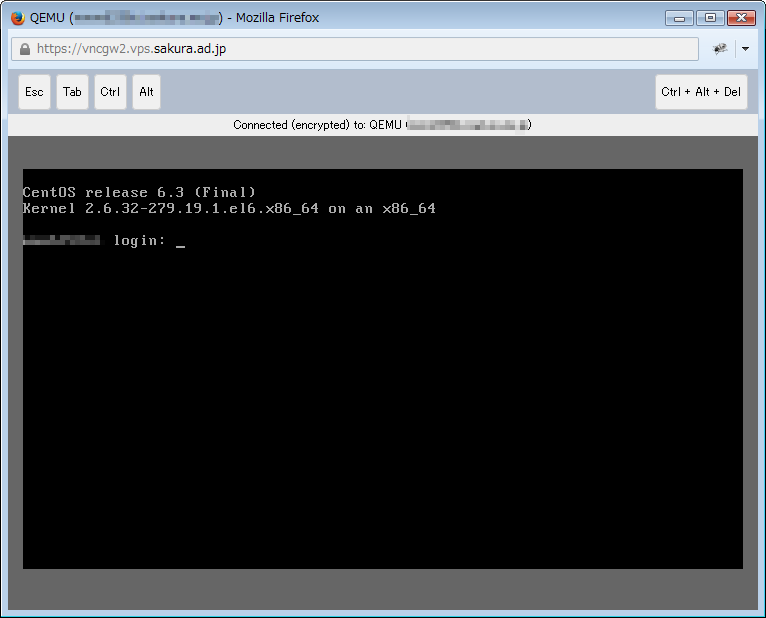
Task: Click the padlock icon in address bar
Action: coord(25,49)
